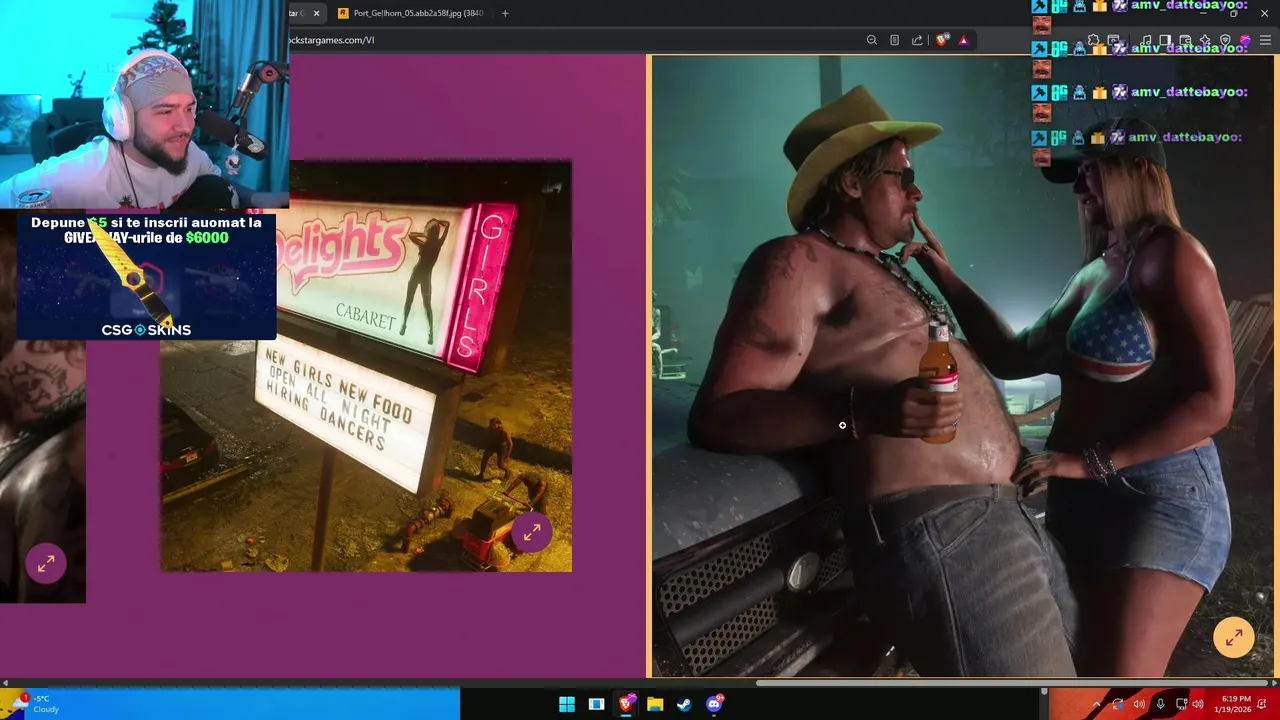Open Steam from the taskbar
This screenshot has height=720, width=1280.
pyautogui.click(x=684, y=704)
